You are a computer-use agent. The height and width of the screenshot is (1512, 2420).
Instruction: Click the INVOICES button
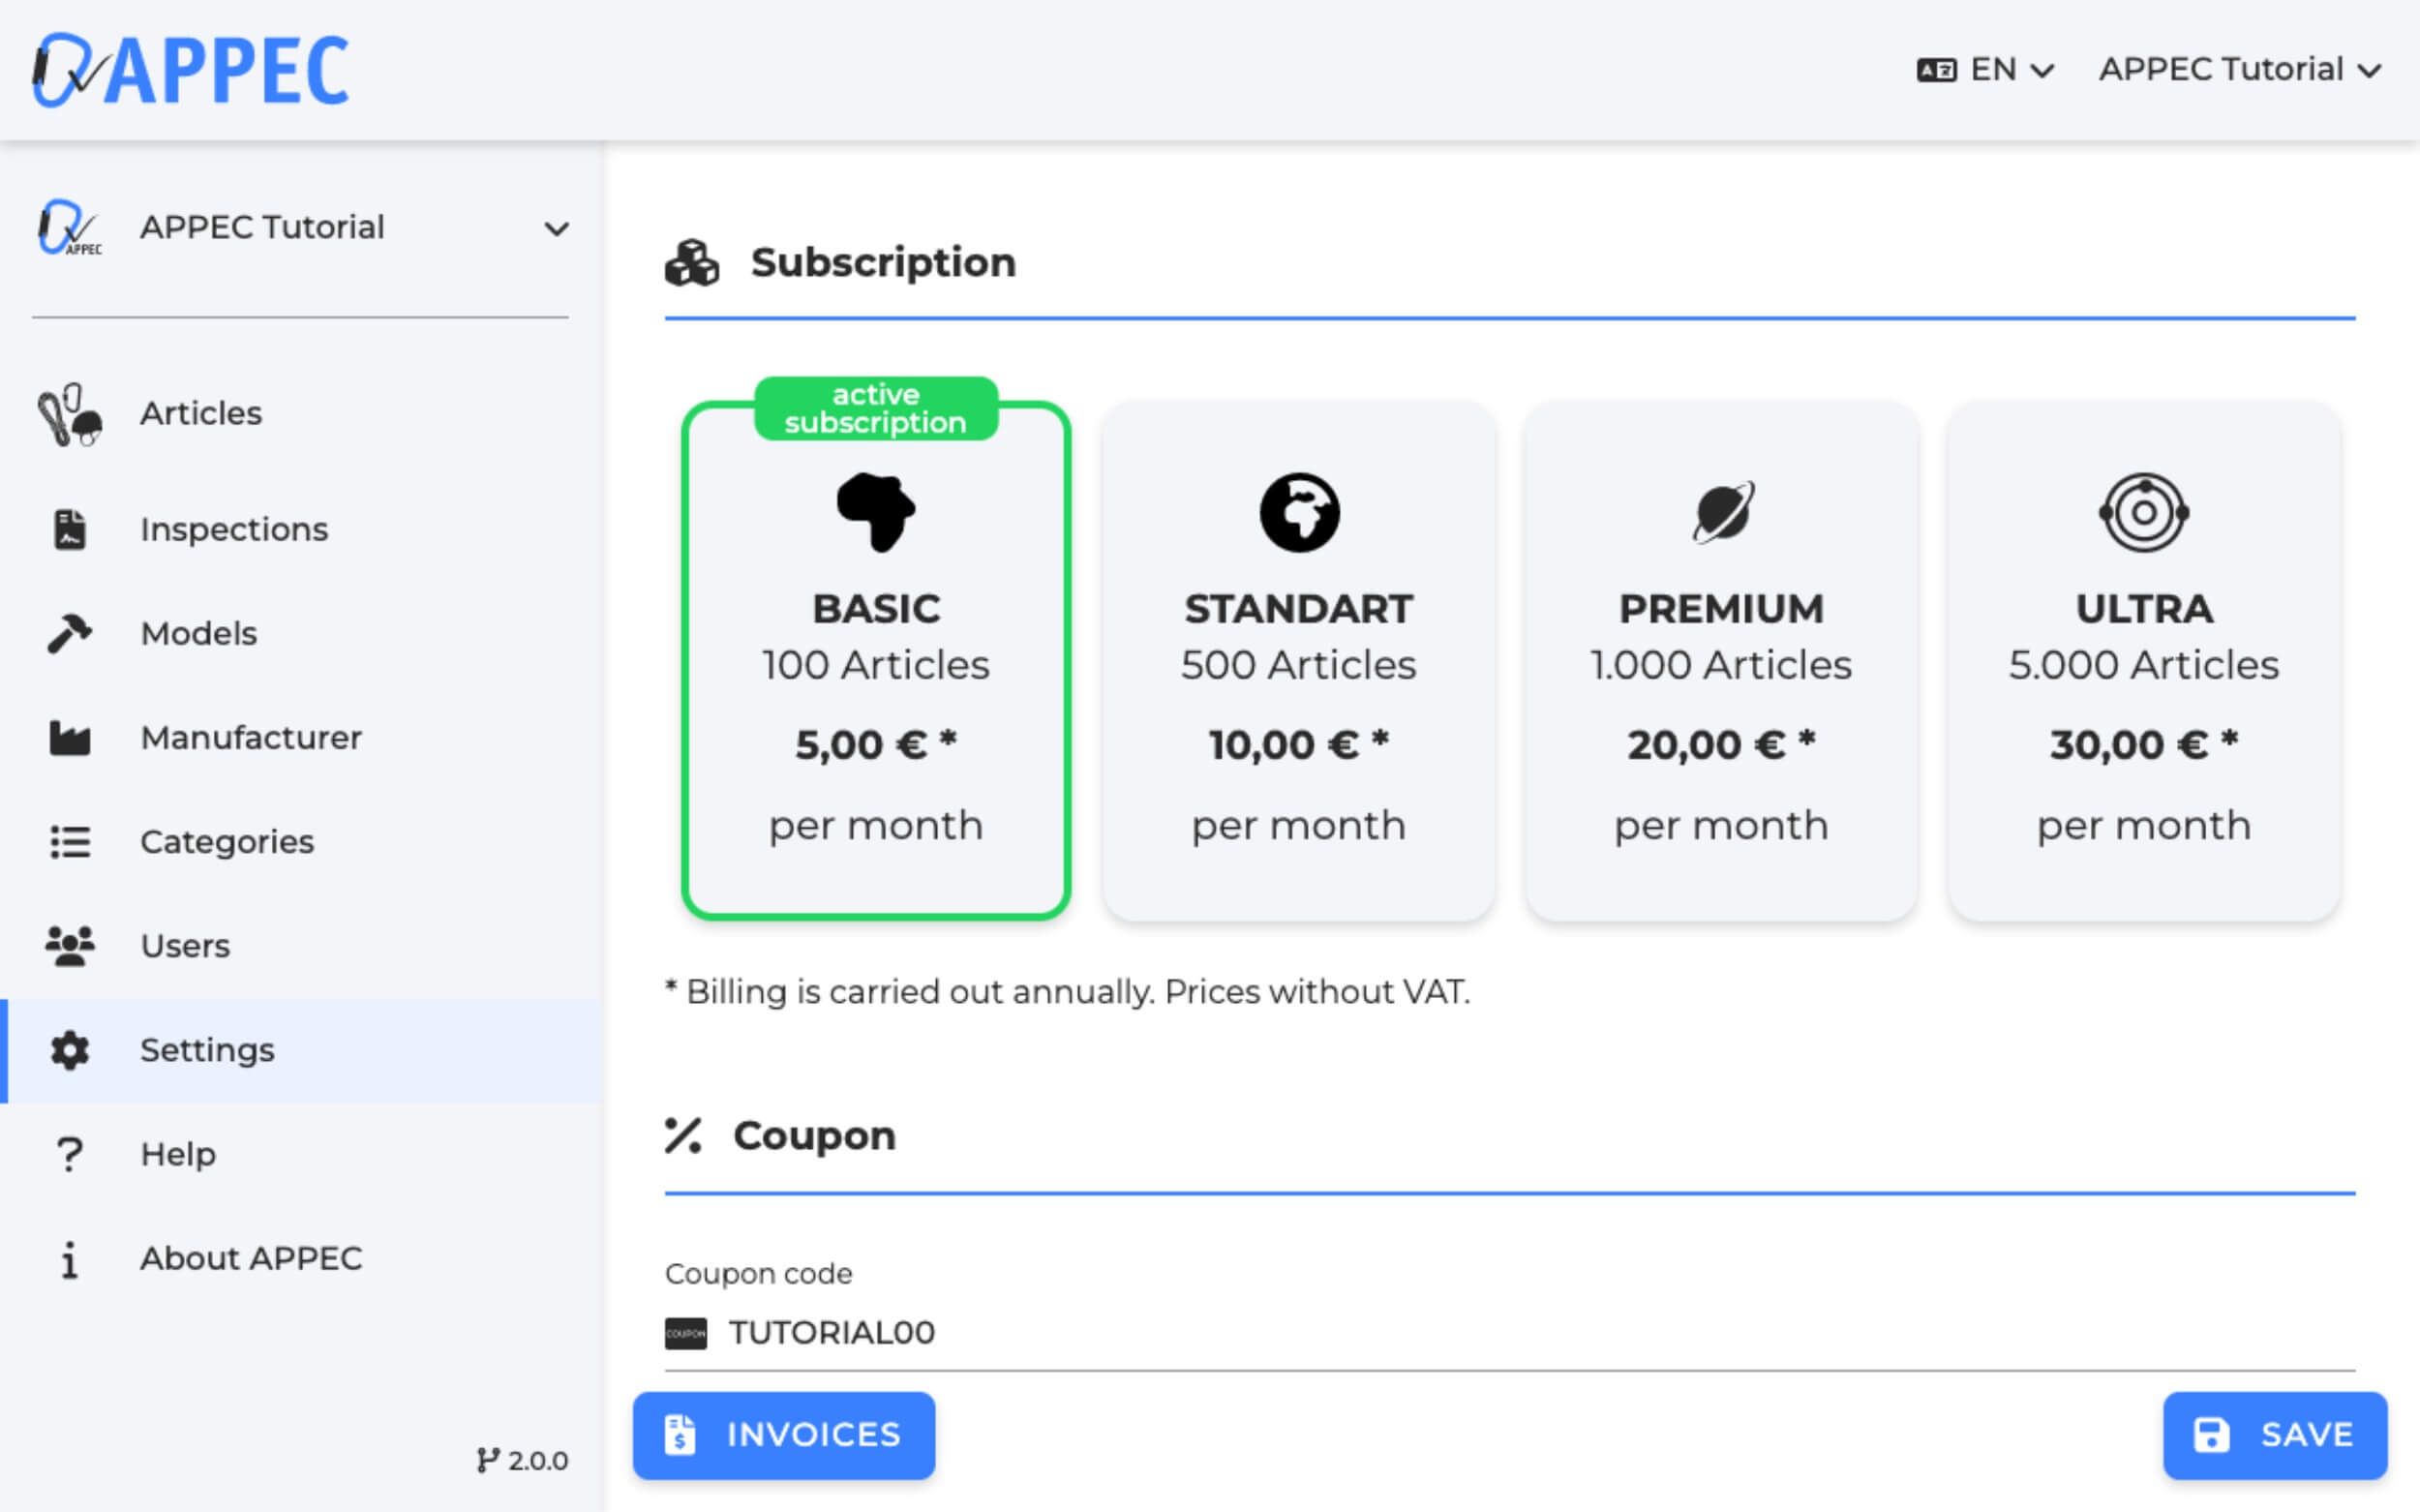point(783,1435)
